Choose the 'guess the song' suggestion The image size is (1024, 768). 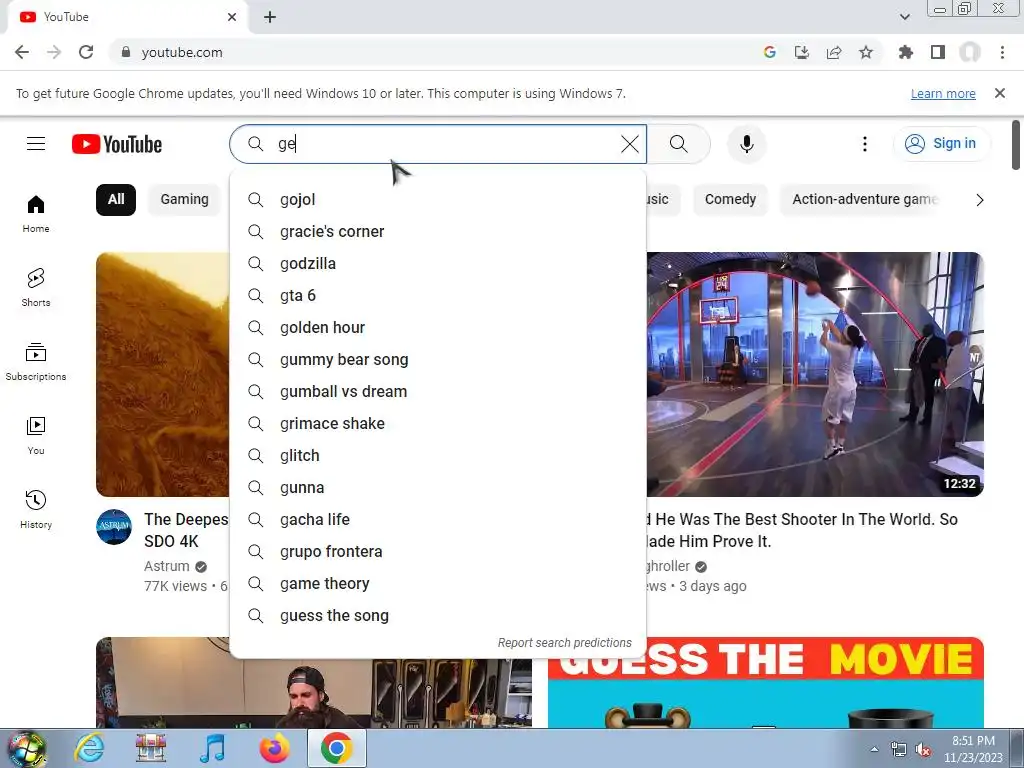coord(438,615)
